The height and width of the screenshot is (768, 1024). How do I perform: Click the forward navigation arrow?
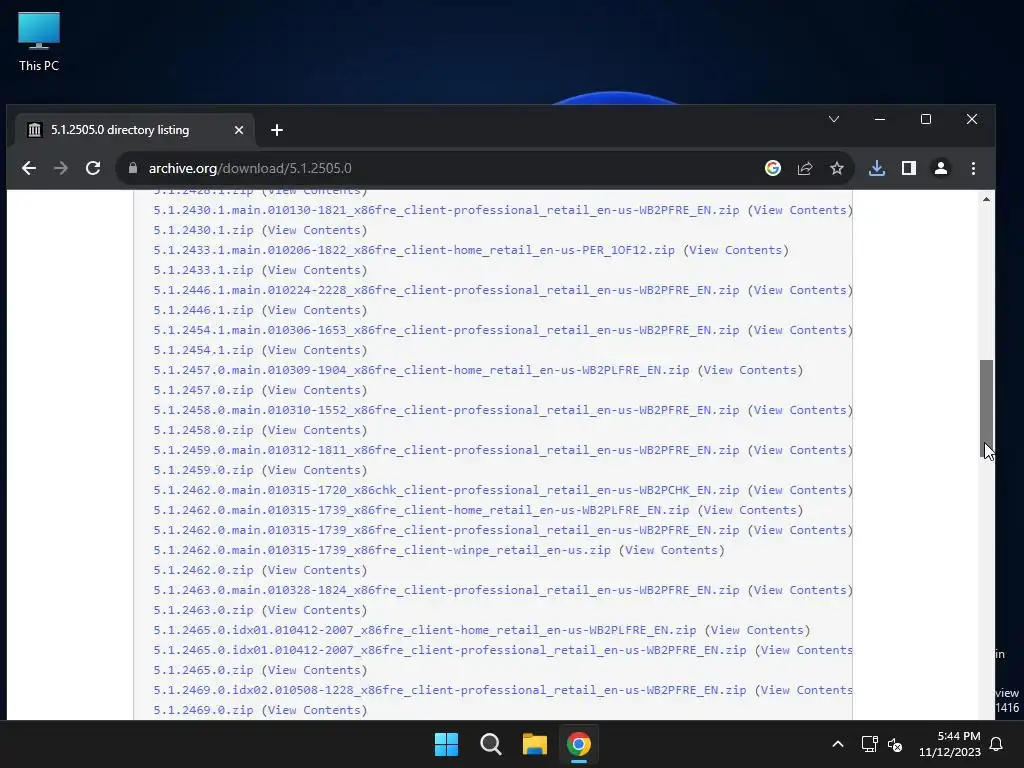[x=61, y=168]
